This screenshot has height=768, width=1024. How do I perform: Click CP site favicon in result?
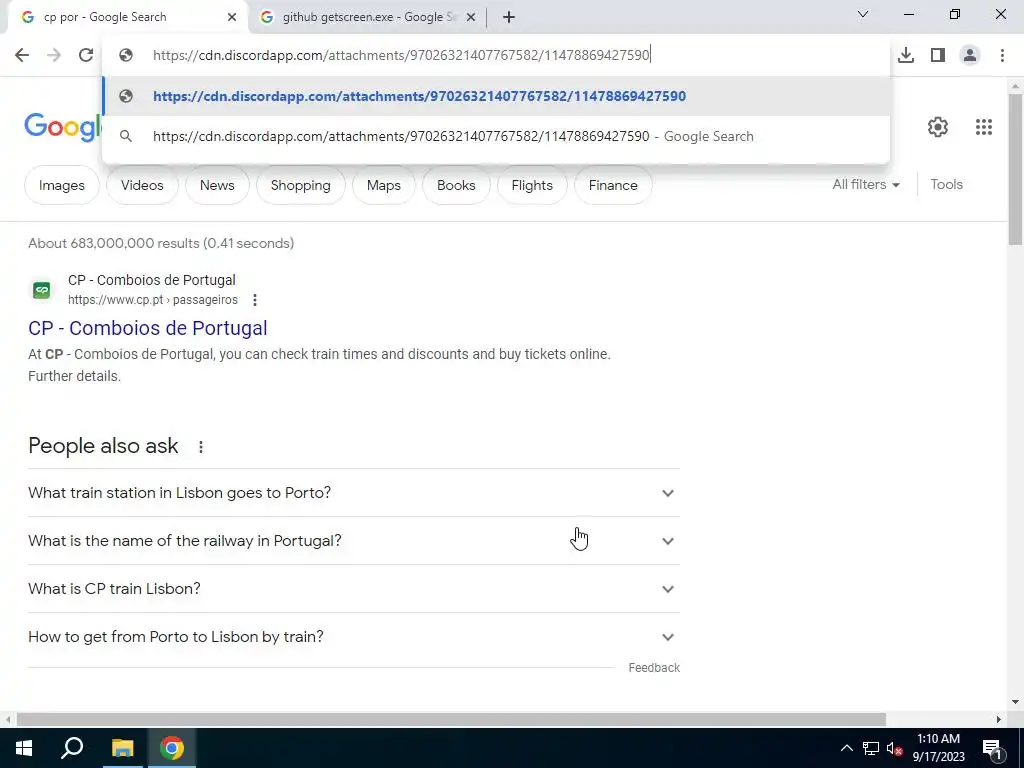(41, 289)
